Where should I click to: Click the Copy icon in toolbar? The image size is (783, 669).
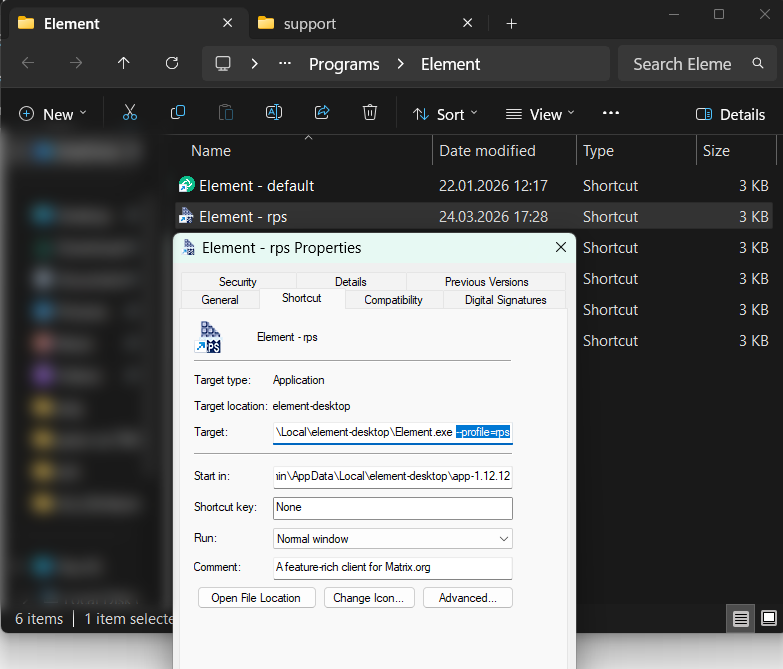(x=178, y=114)
